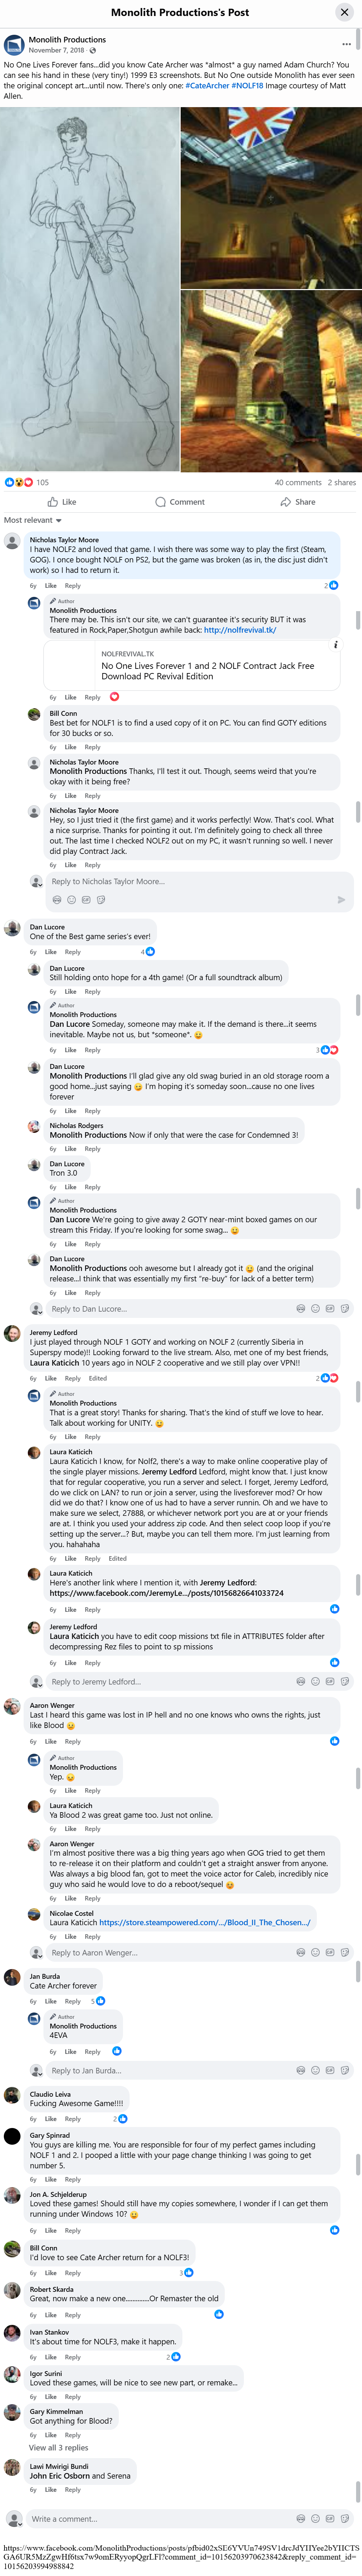Click the Share arrow icon on the post

tap(285, 502)
